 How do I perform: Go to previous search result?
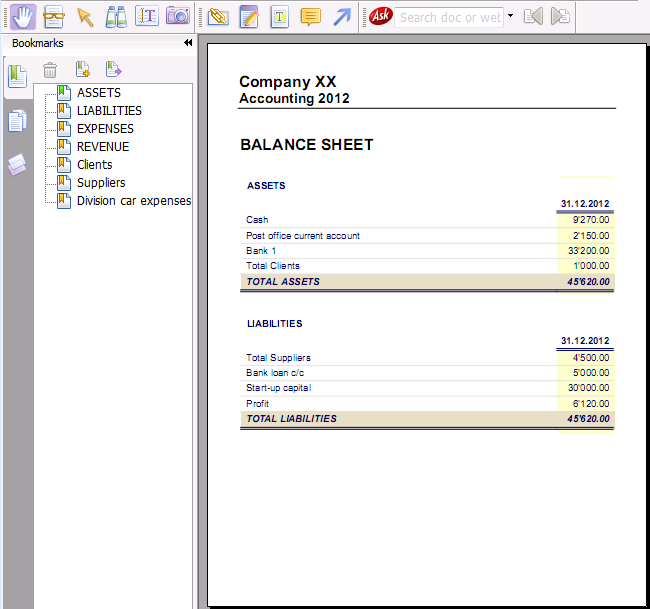(x=533, y=17)
